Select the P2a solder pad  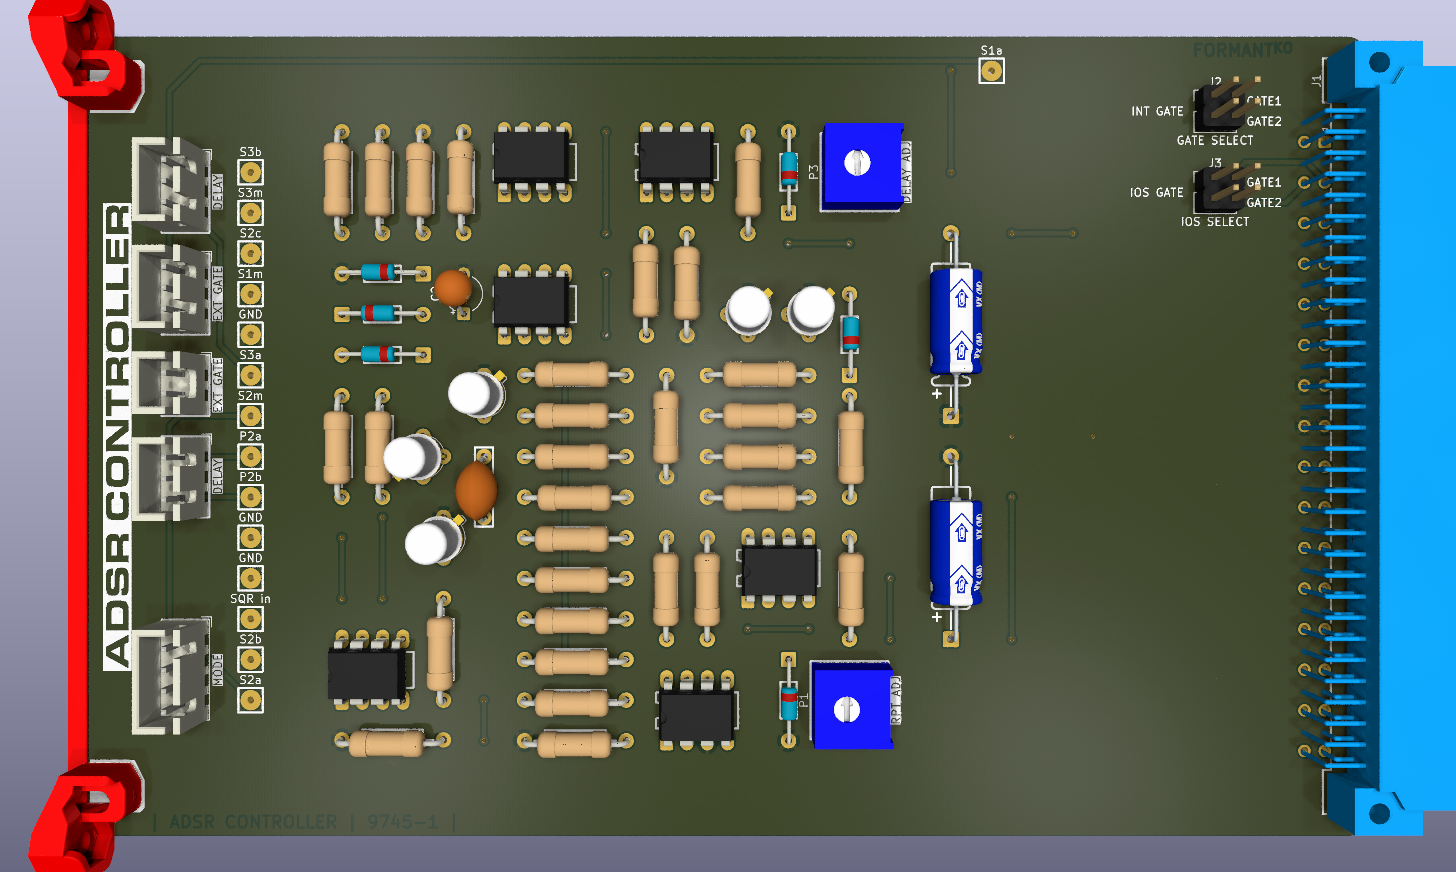click(x=250, y=456)
